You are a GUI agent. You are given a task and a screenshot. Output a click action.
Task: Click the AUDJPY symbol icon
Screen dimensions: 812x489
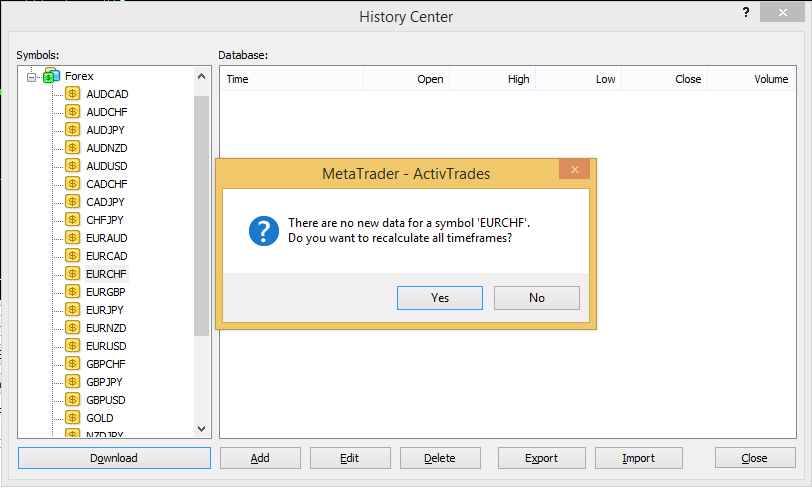pos(72,130)
